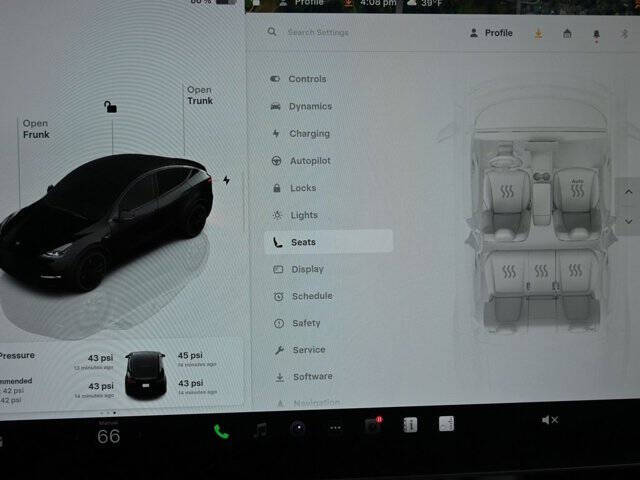The height and width of the screenshot is (480, 640).
Task: Tap the 4:08 pm clock in status bar
Action: [378, 3]
